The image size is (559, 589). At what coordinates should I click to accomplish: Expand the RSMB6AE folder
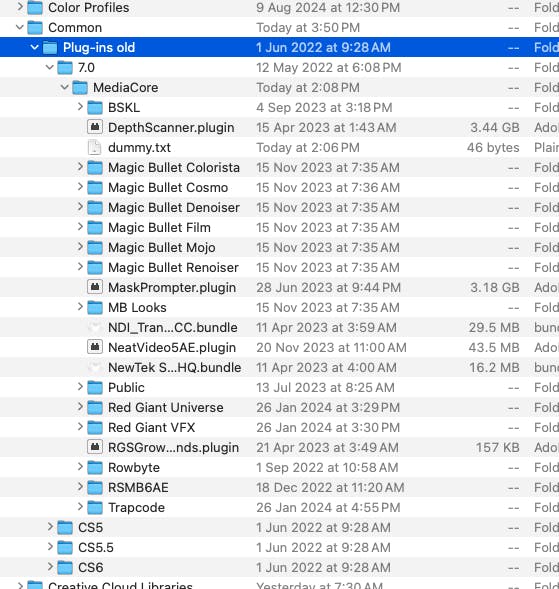[80, 486]
